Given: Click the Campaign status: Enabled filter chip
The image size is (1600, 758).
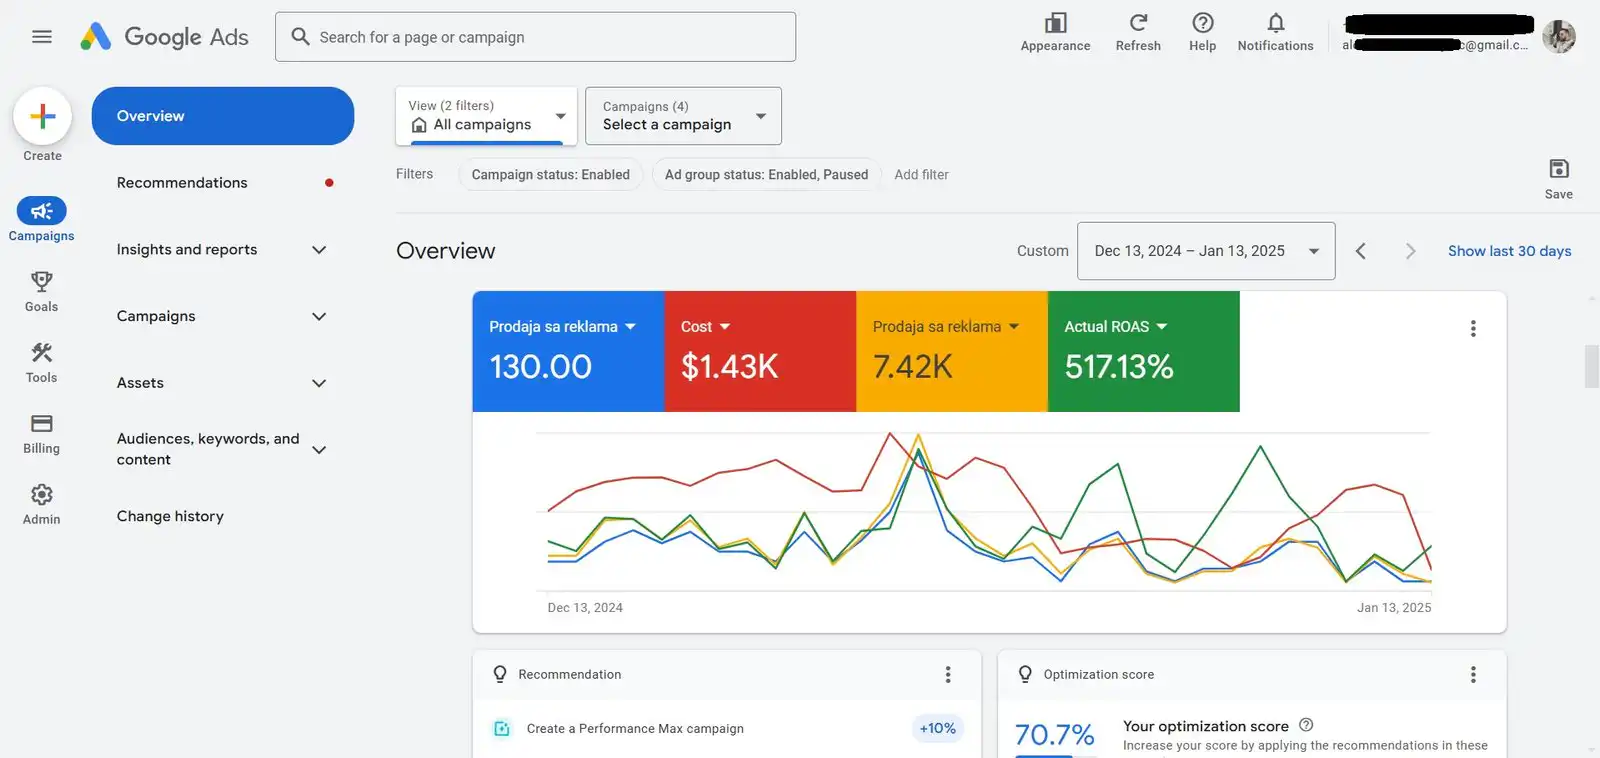Looking at the screenshot, I should pyautogui.click(x=550, y=175).
